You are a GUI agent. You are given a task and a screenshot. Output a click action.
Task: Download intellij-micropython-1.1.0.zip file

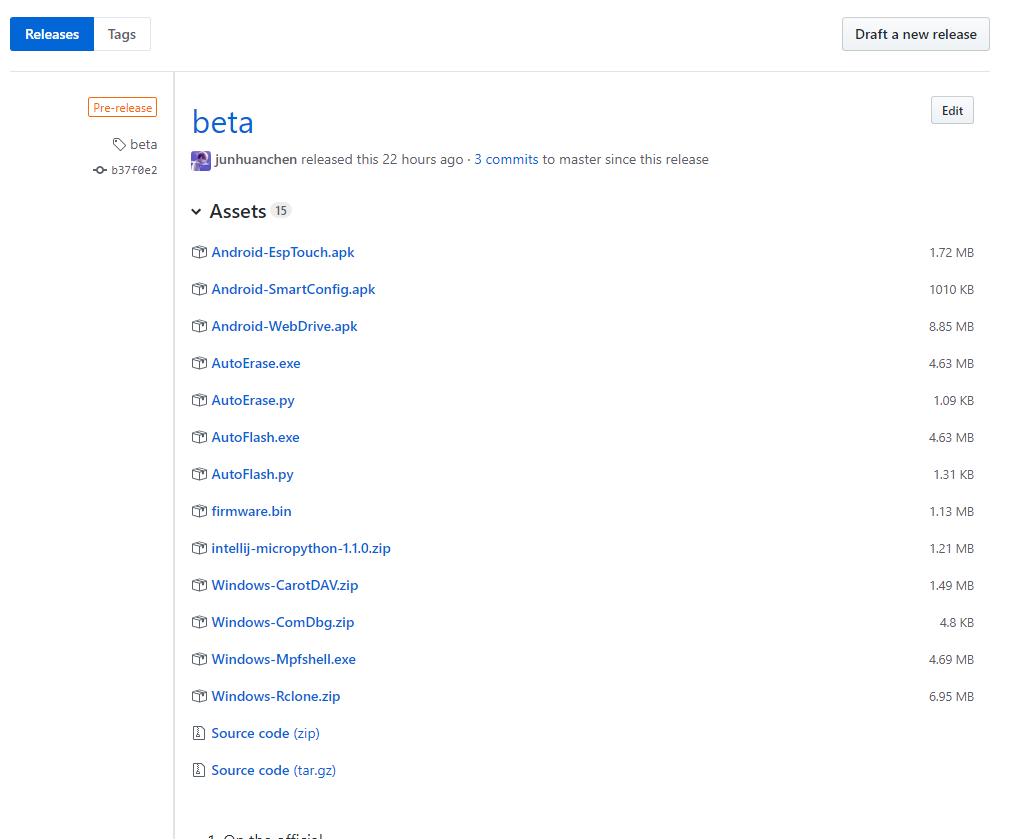tap(301, 548)
